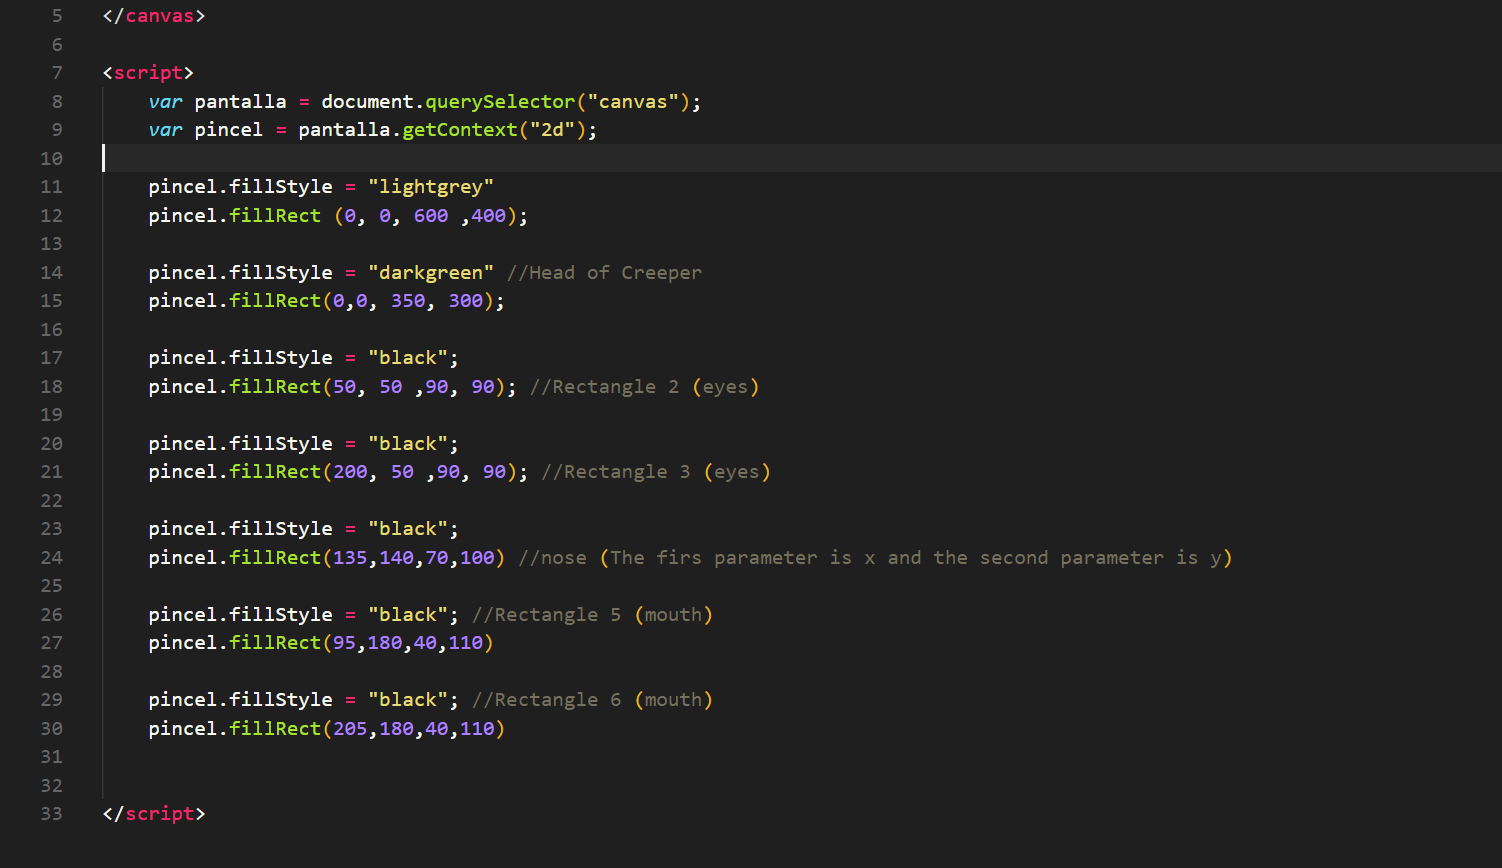This screenshot has height=868, width=1502.
Task: Click fillStyle on line 11
Action: pos(281,187)
